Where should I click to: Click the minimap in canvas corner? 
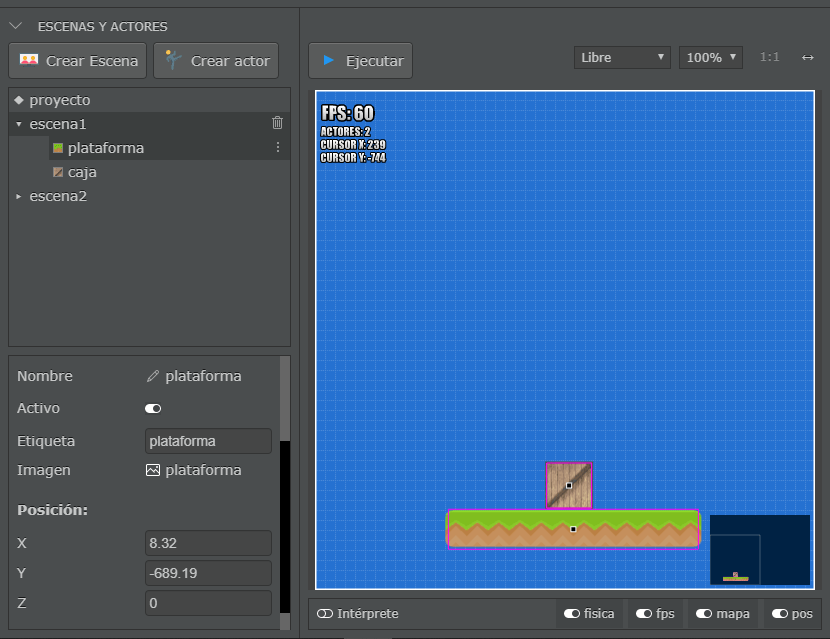click(760, 550)
